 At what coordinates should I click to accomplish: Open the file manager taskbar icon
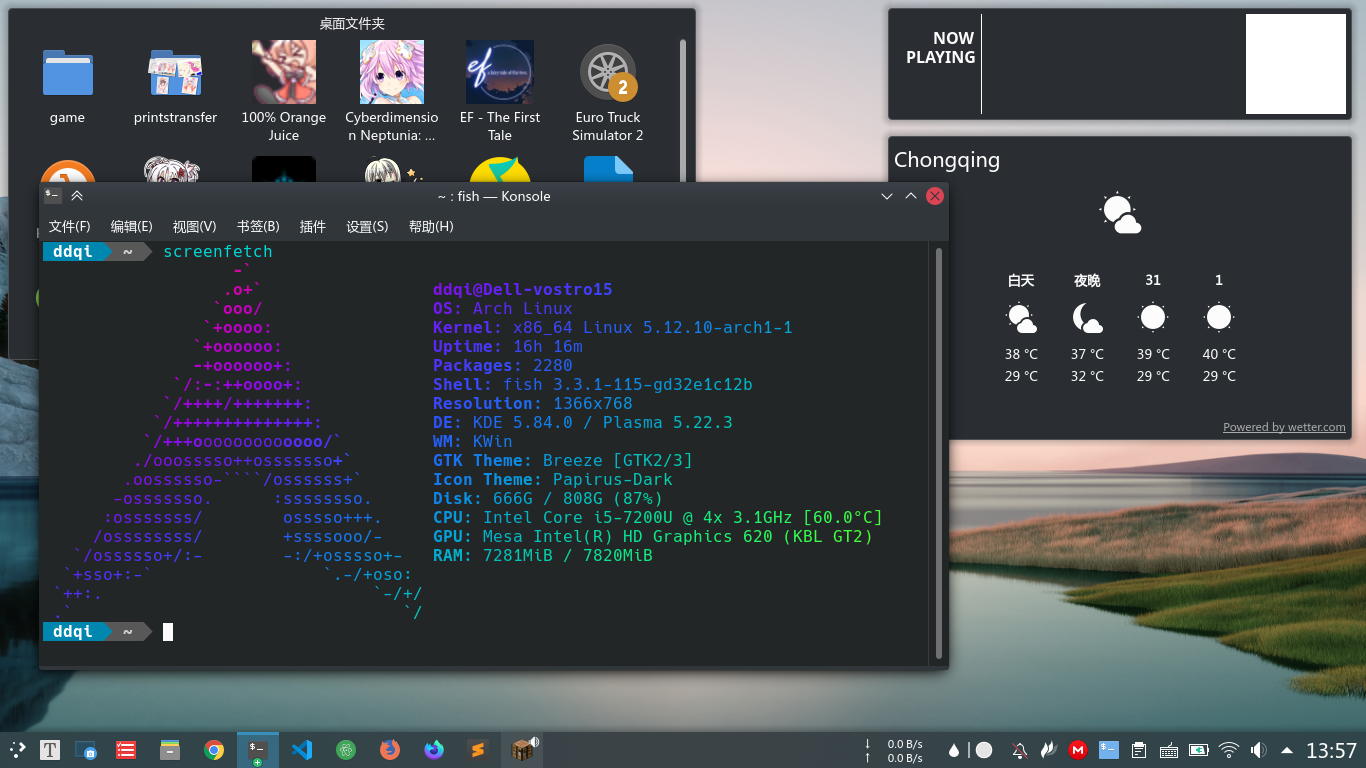170,749
